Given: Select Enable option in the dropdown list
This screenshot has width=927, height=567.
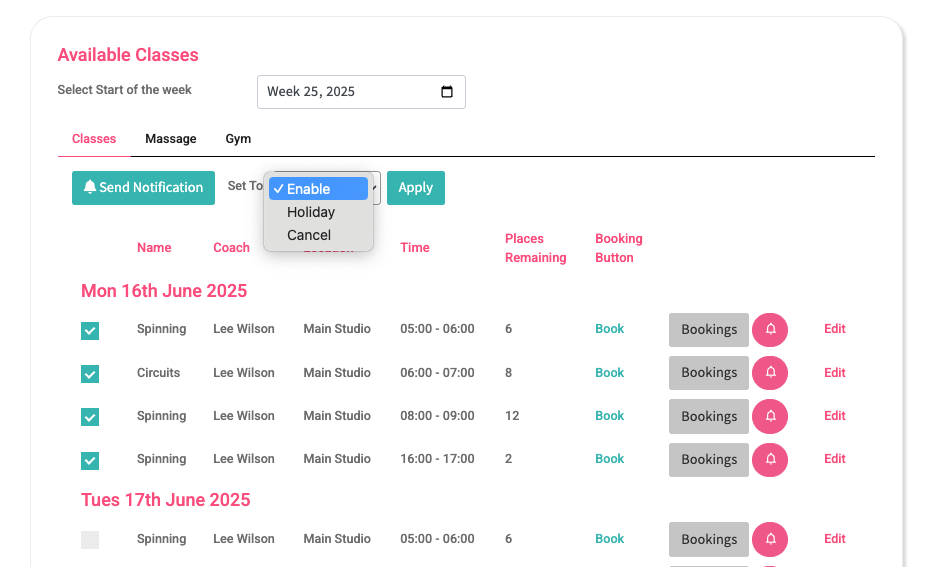Looking at the screenshot, I should (x=309, y=189).
